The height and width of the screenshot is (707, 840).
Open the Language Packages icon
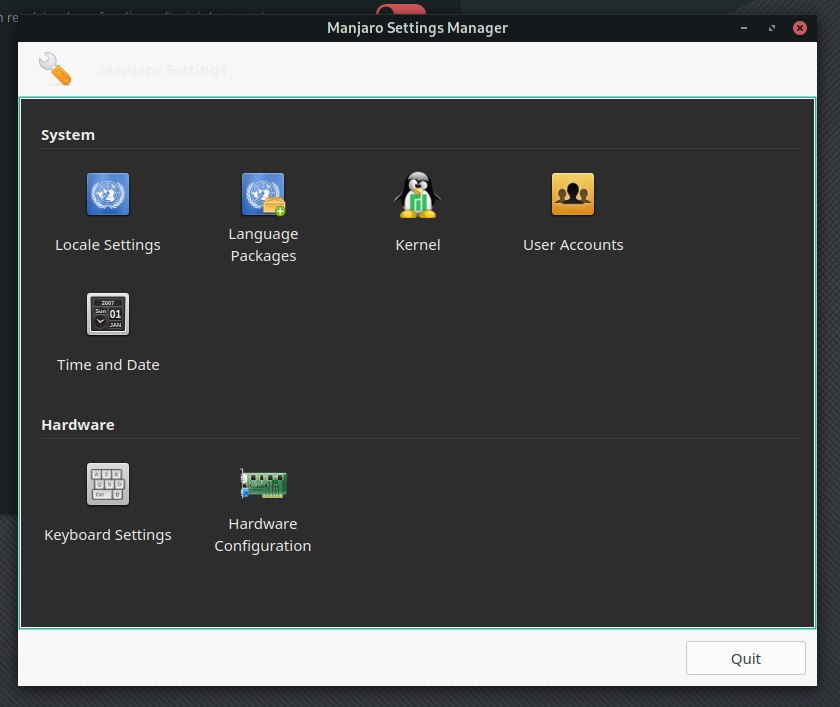(x=263, y=194)
